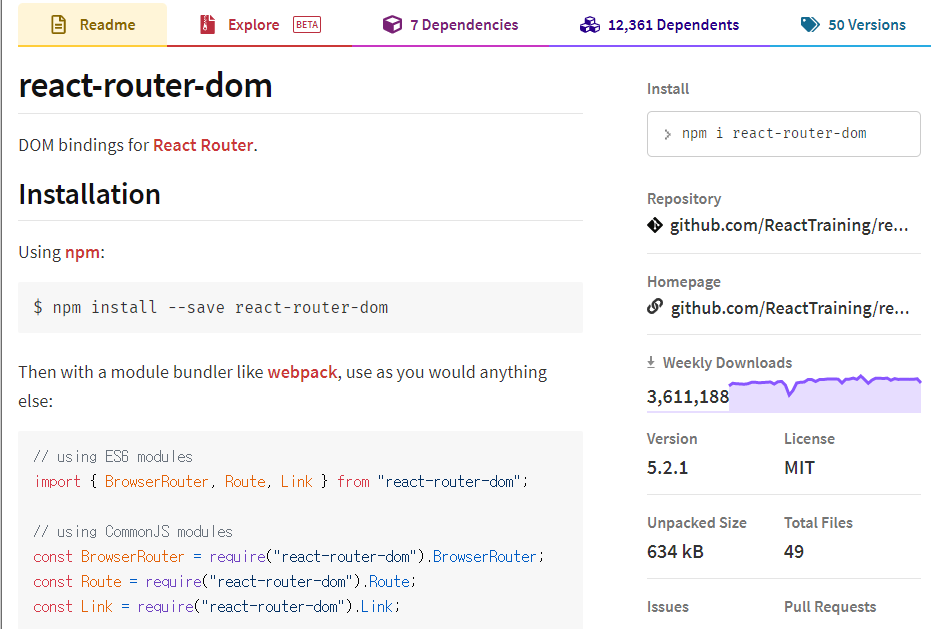
Task: Open the npm link under Installation
Action: pos(82,252)
